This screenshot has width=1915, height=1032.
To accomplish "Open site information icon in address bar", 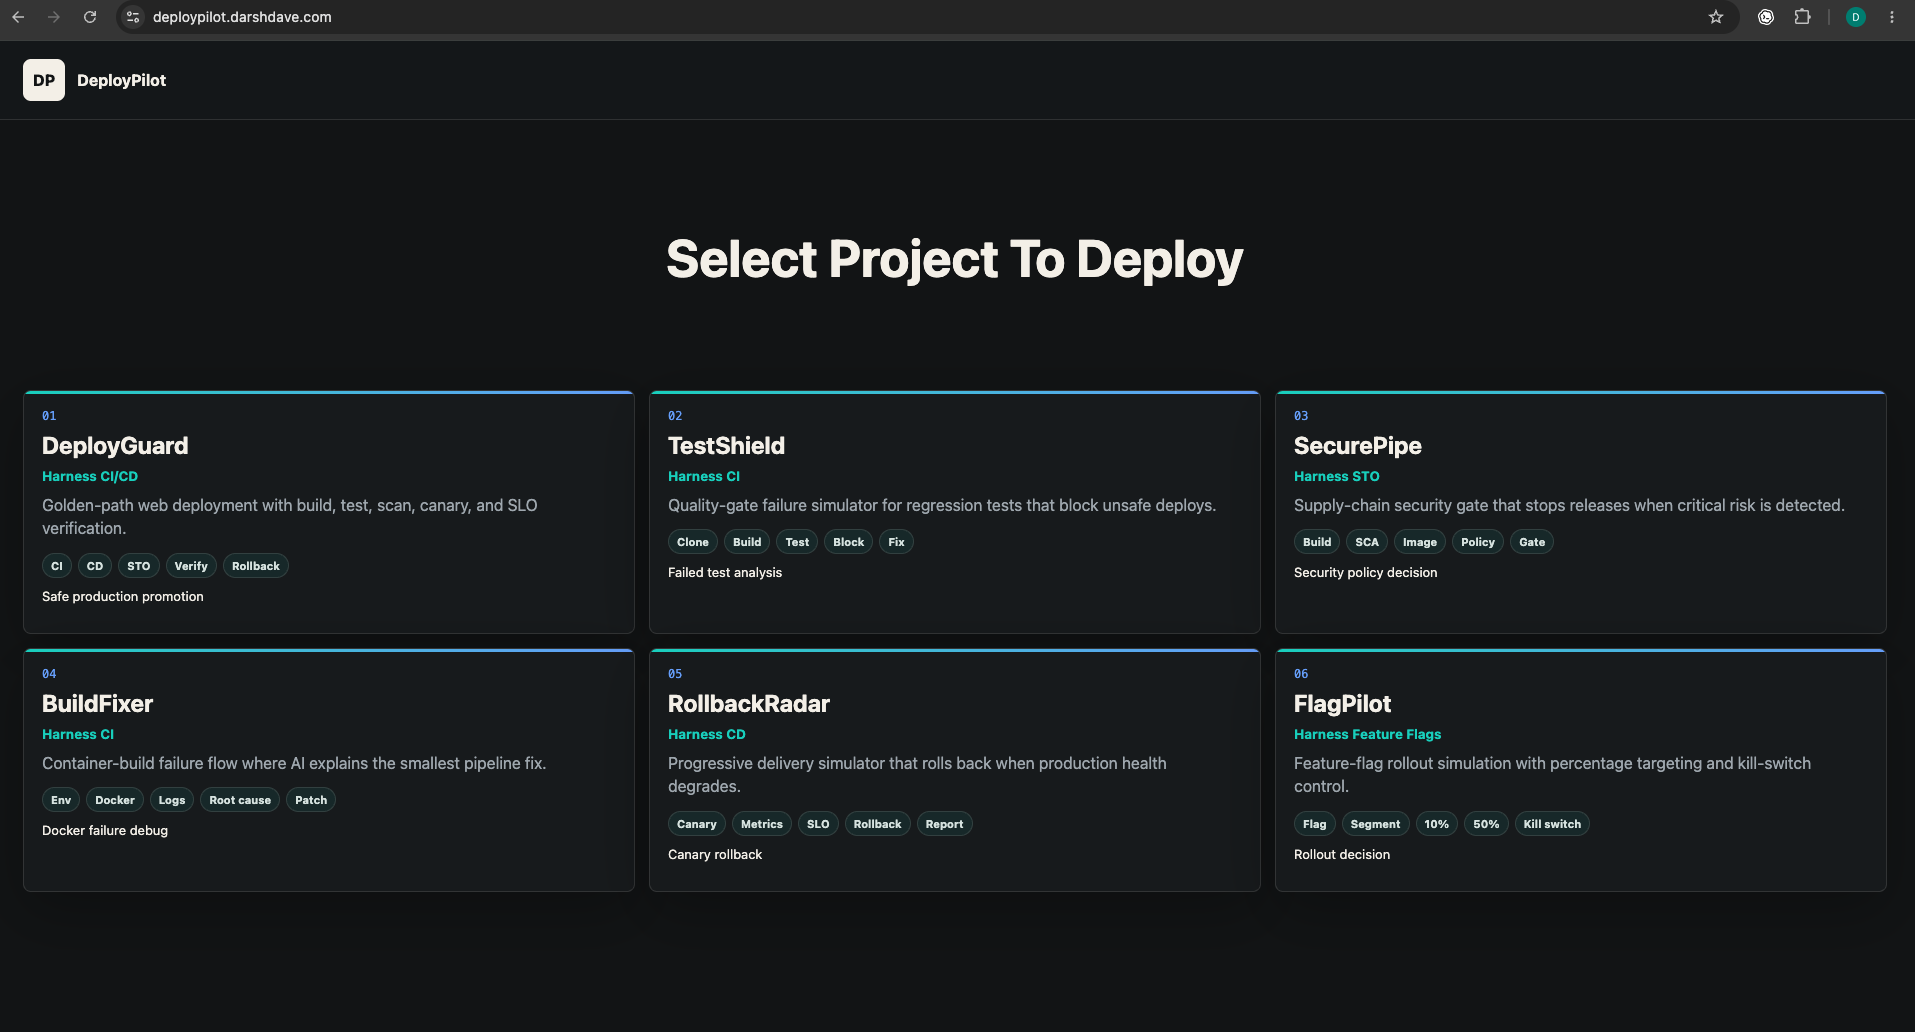I will click(x=133, y=17).
